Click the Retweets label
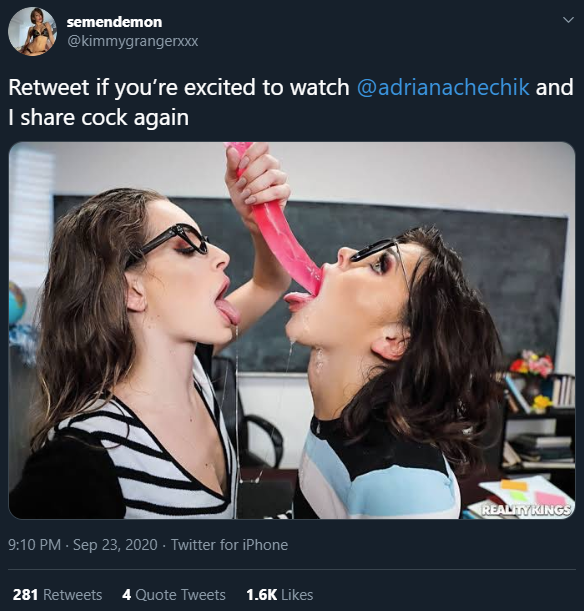 [72, 595]
